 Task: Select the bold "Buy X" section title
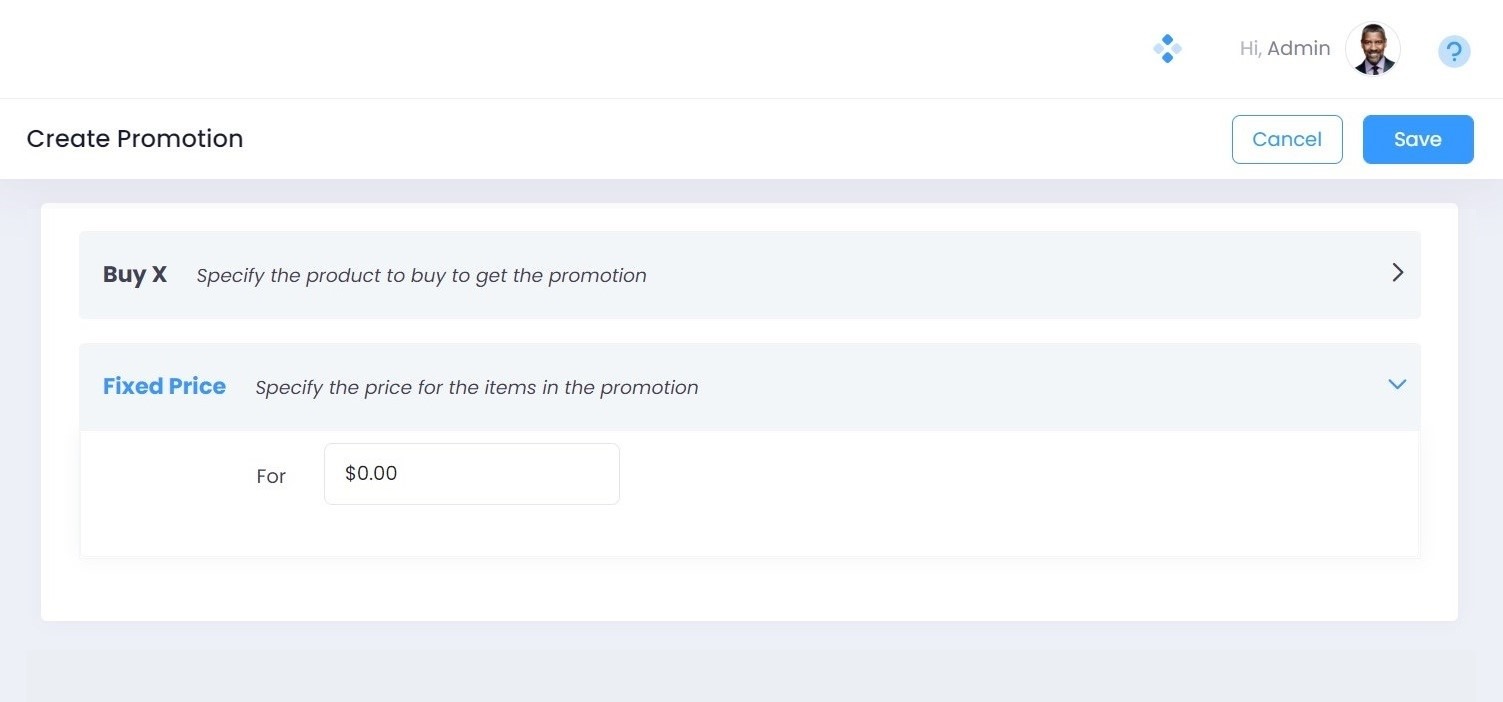click(135, 275)
